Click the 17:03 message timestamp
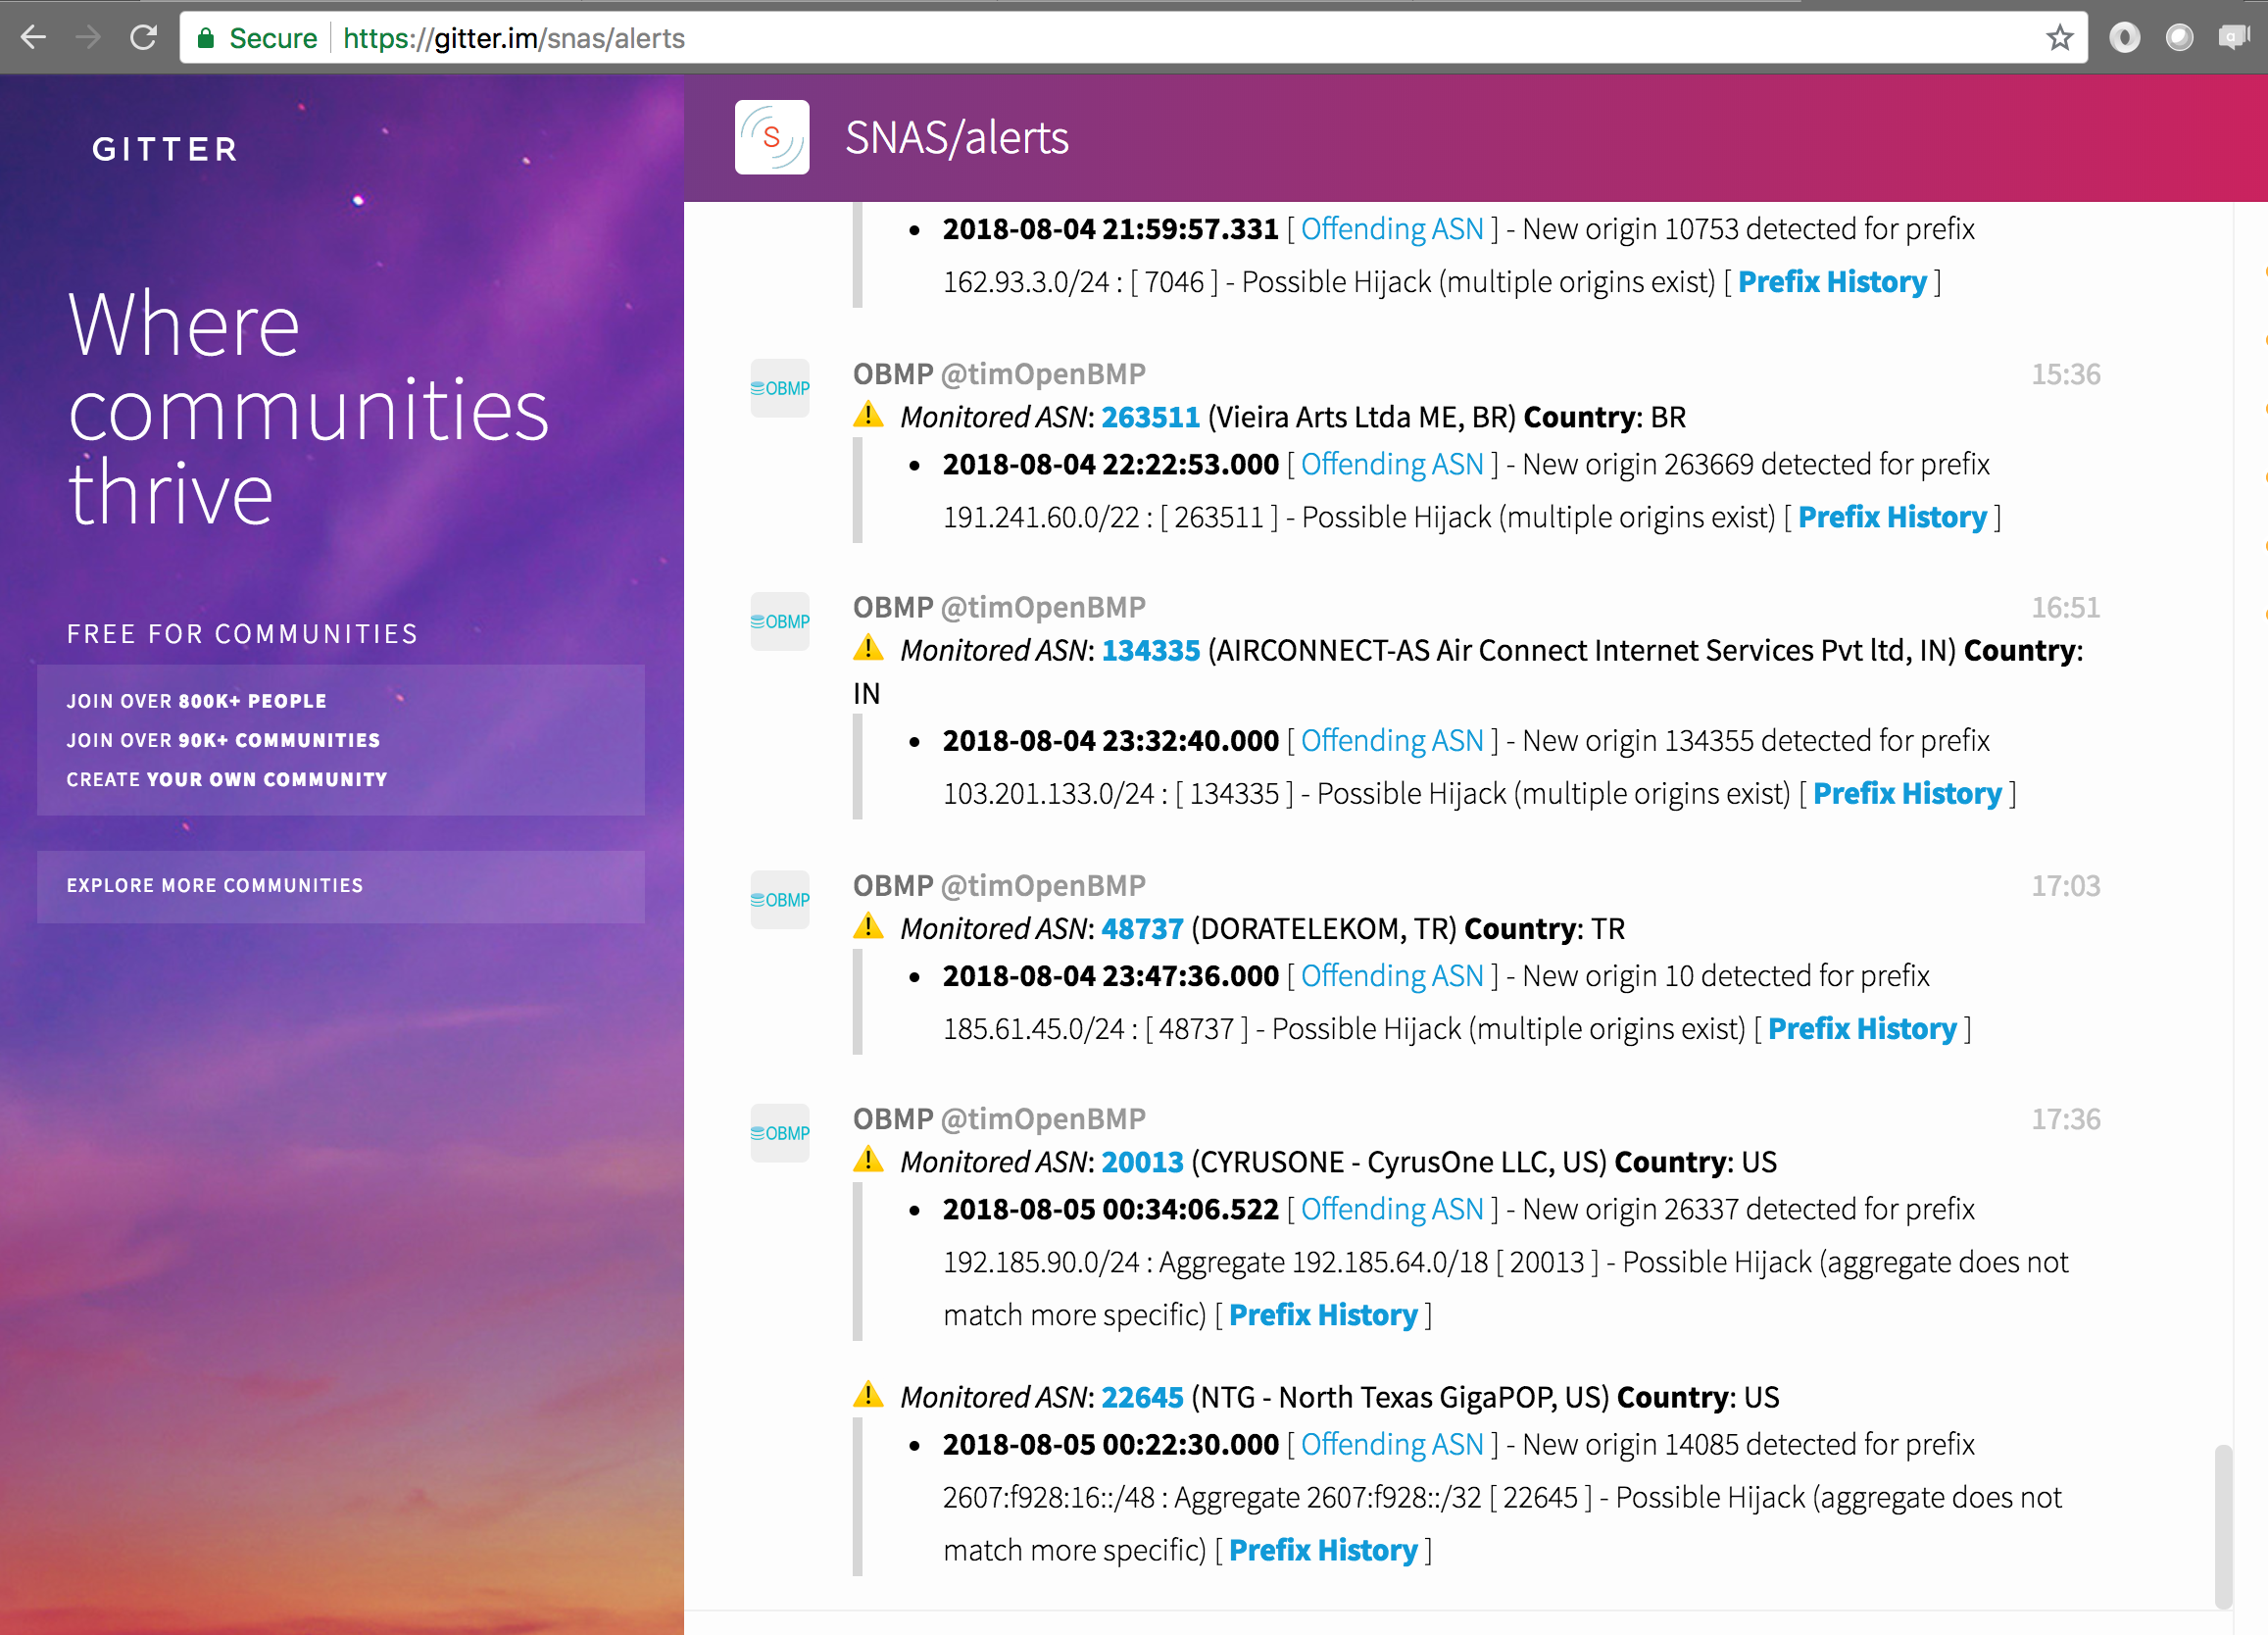Screen dimensions: 2268x1635 [x=2065, y=886]
